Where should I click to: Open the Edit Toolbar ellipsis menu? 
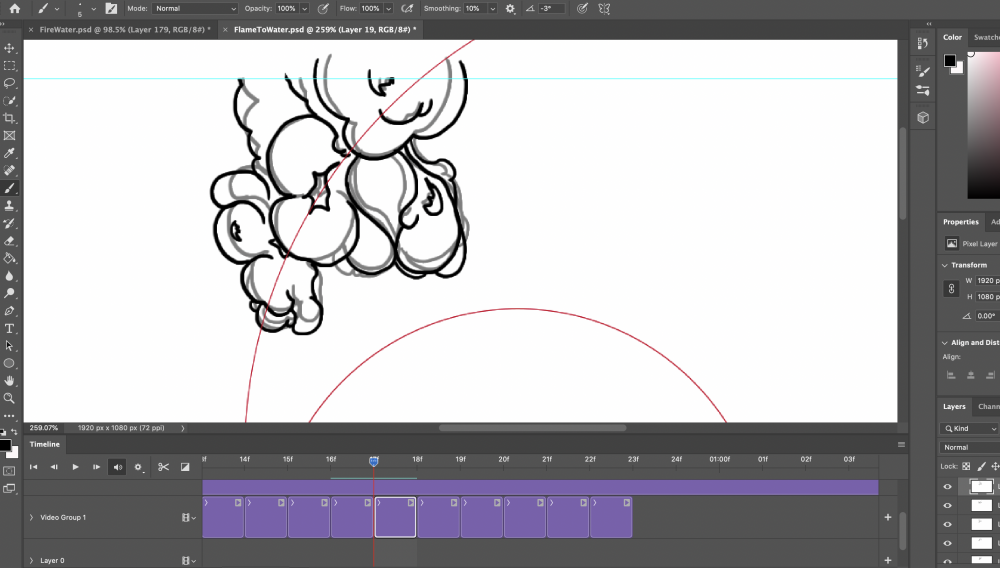[x=10, y=416]
